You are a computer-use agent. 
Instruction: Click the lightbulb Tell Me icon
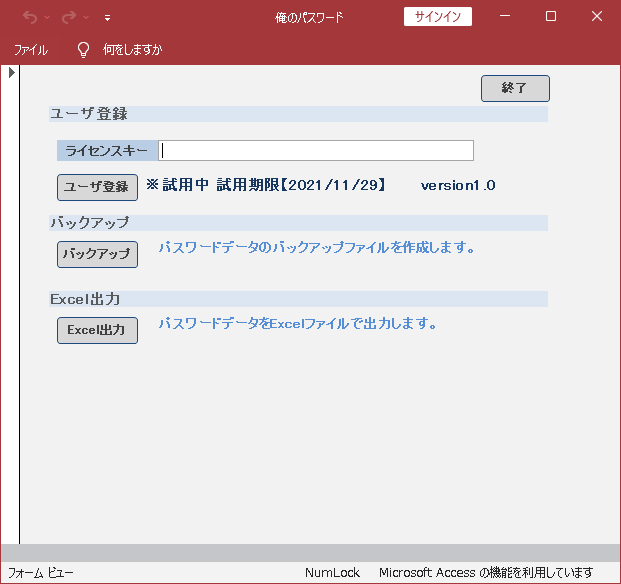[83, 49]
